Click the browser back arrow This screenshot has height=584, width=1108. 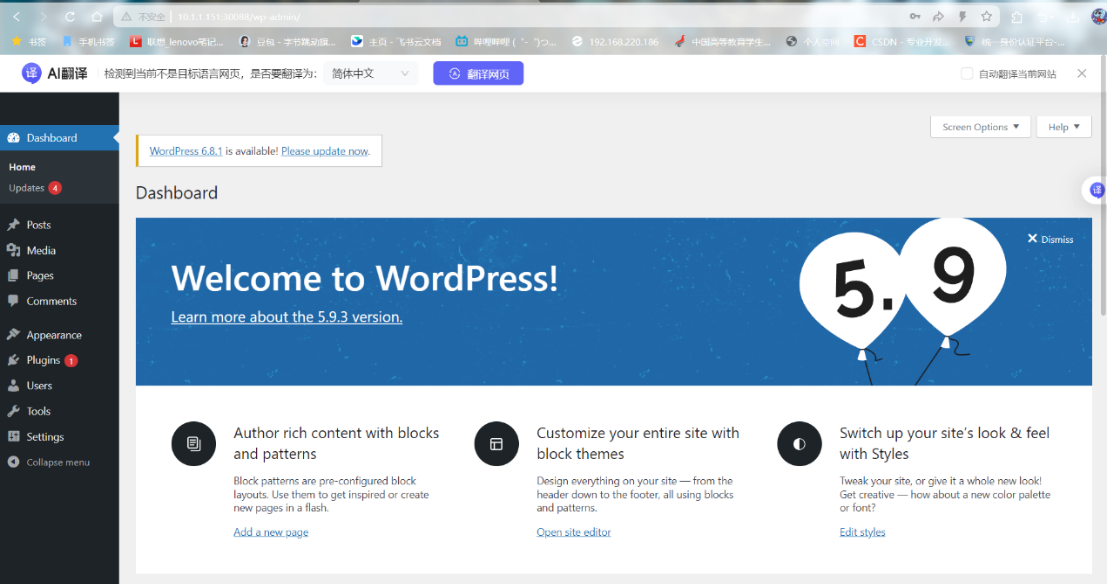(16, 16)
